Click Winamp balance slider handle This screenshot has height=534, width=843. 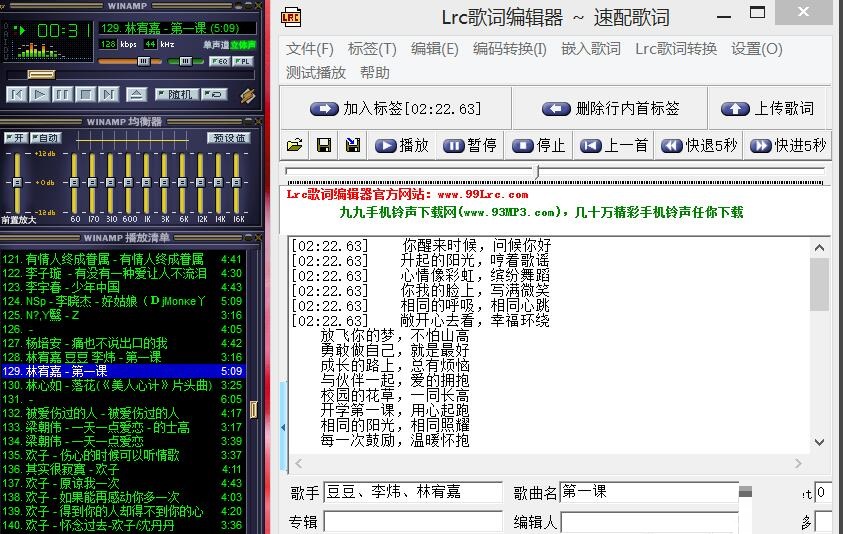pos(185,61)
